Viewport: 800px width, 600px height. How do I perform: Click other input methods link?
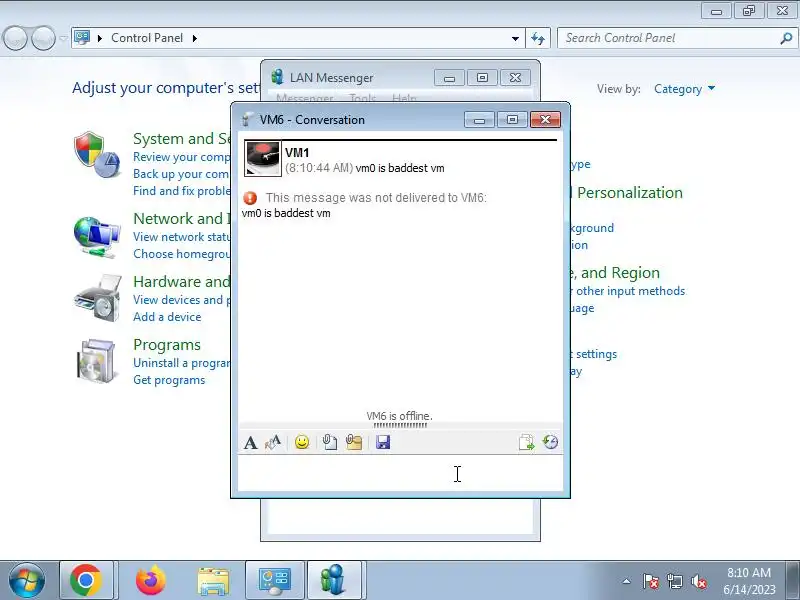coord(628,291)
